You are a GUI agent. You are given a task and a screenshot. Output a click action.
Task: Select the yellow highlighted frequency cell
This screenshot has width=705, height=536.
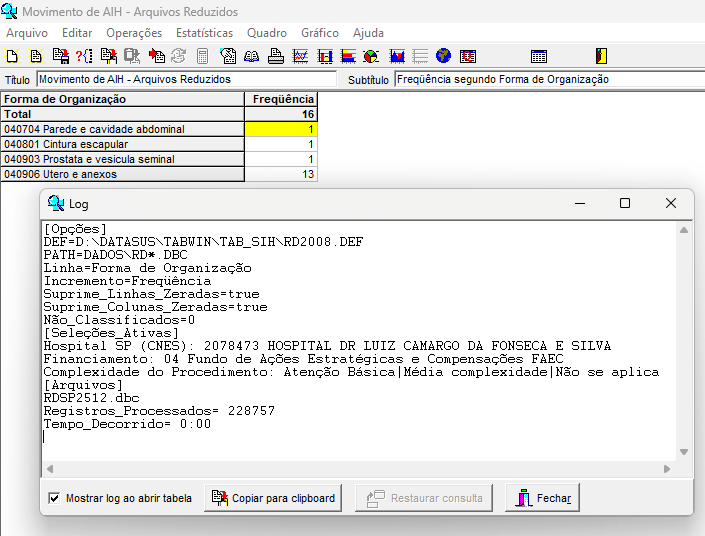(281, 130)
